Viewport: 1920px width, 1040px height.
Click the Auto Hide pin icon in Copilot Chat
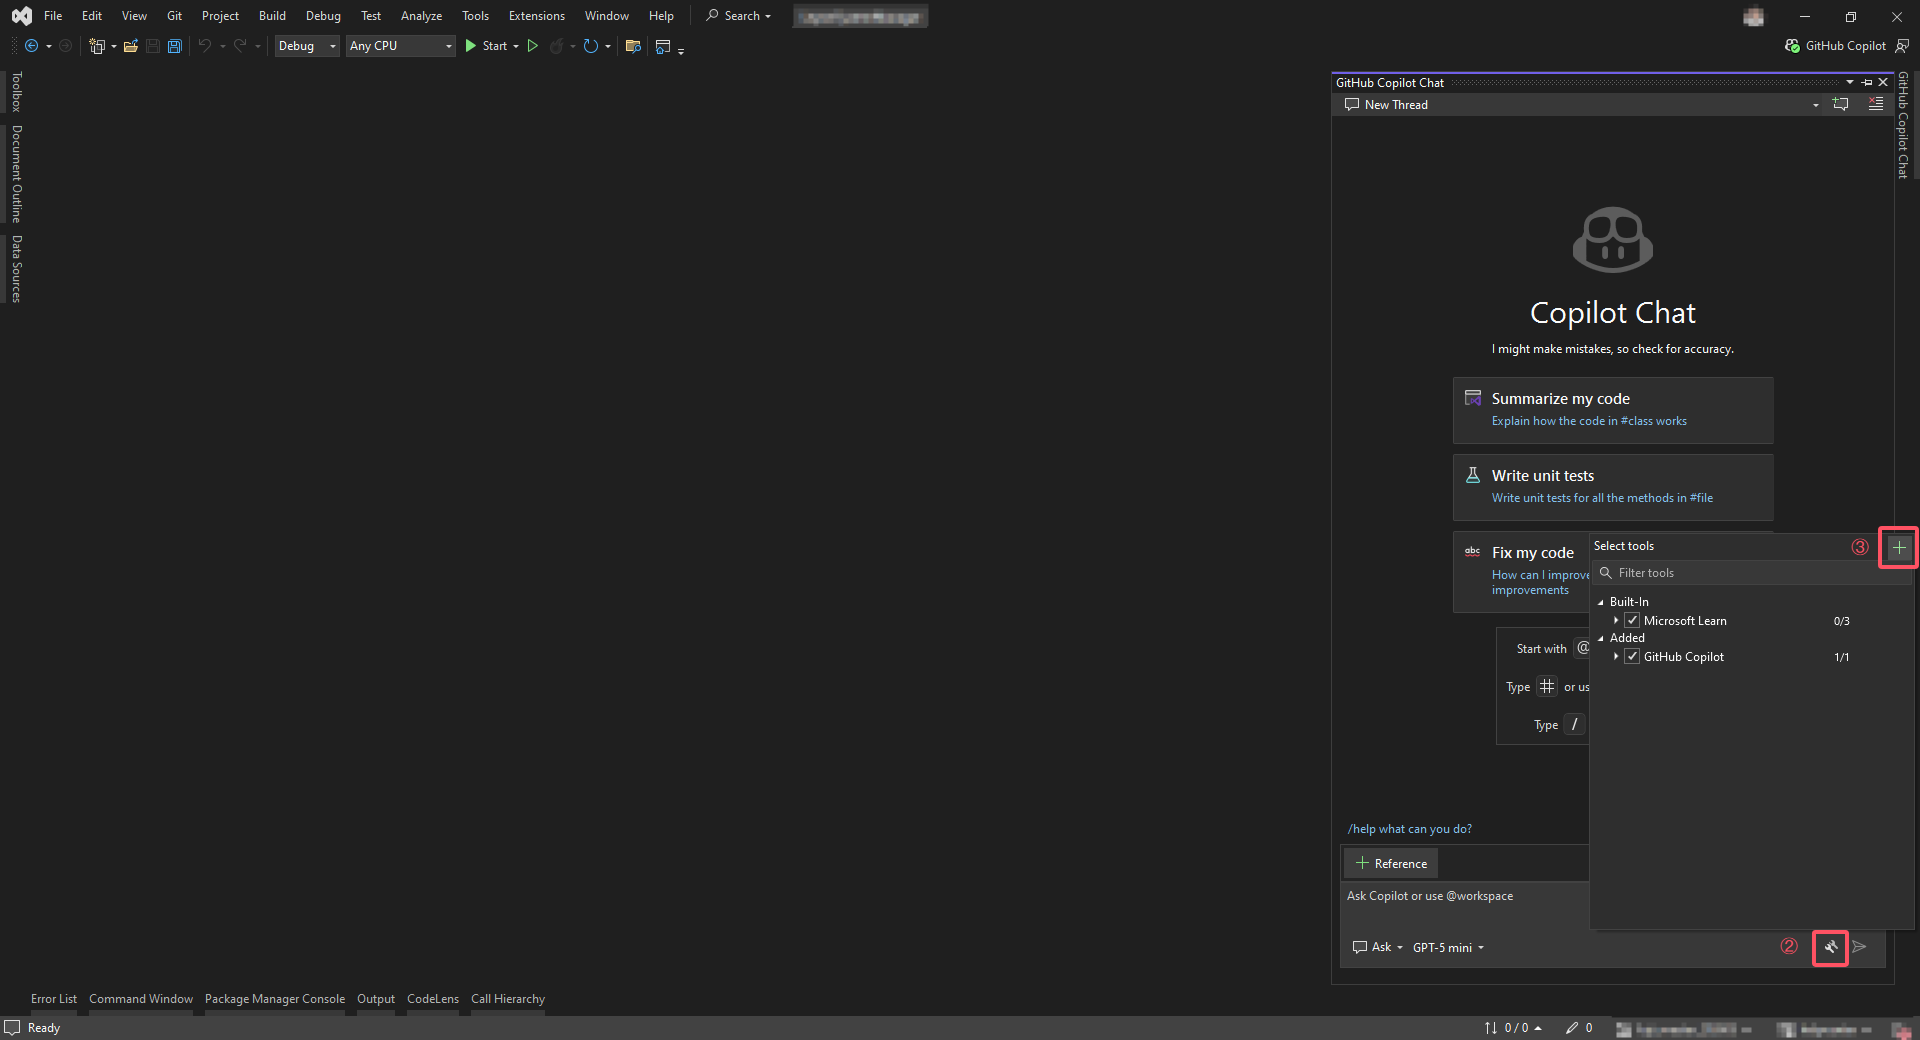tap(1867, 82)
